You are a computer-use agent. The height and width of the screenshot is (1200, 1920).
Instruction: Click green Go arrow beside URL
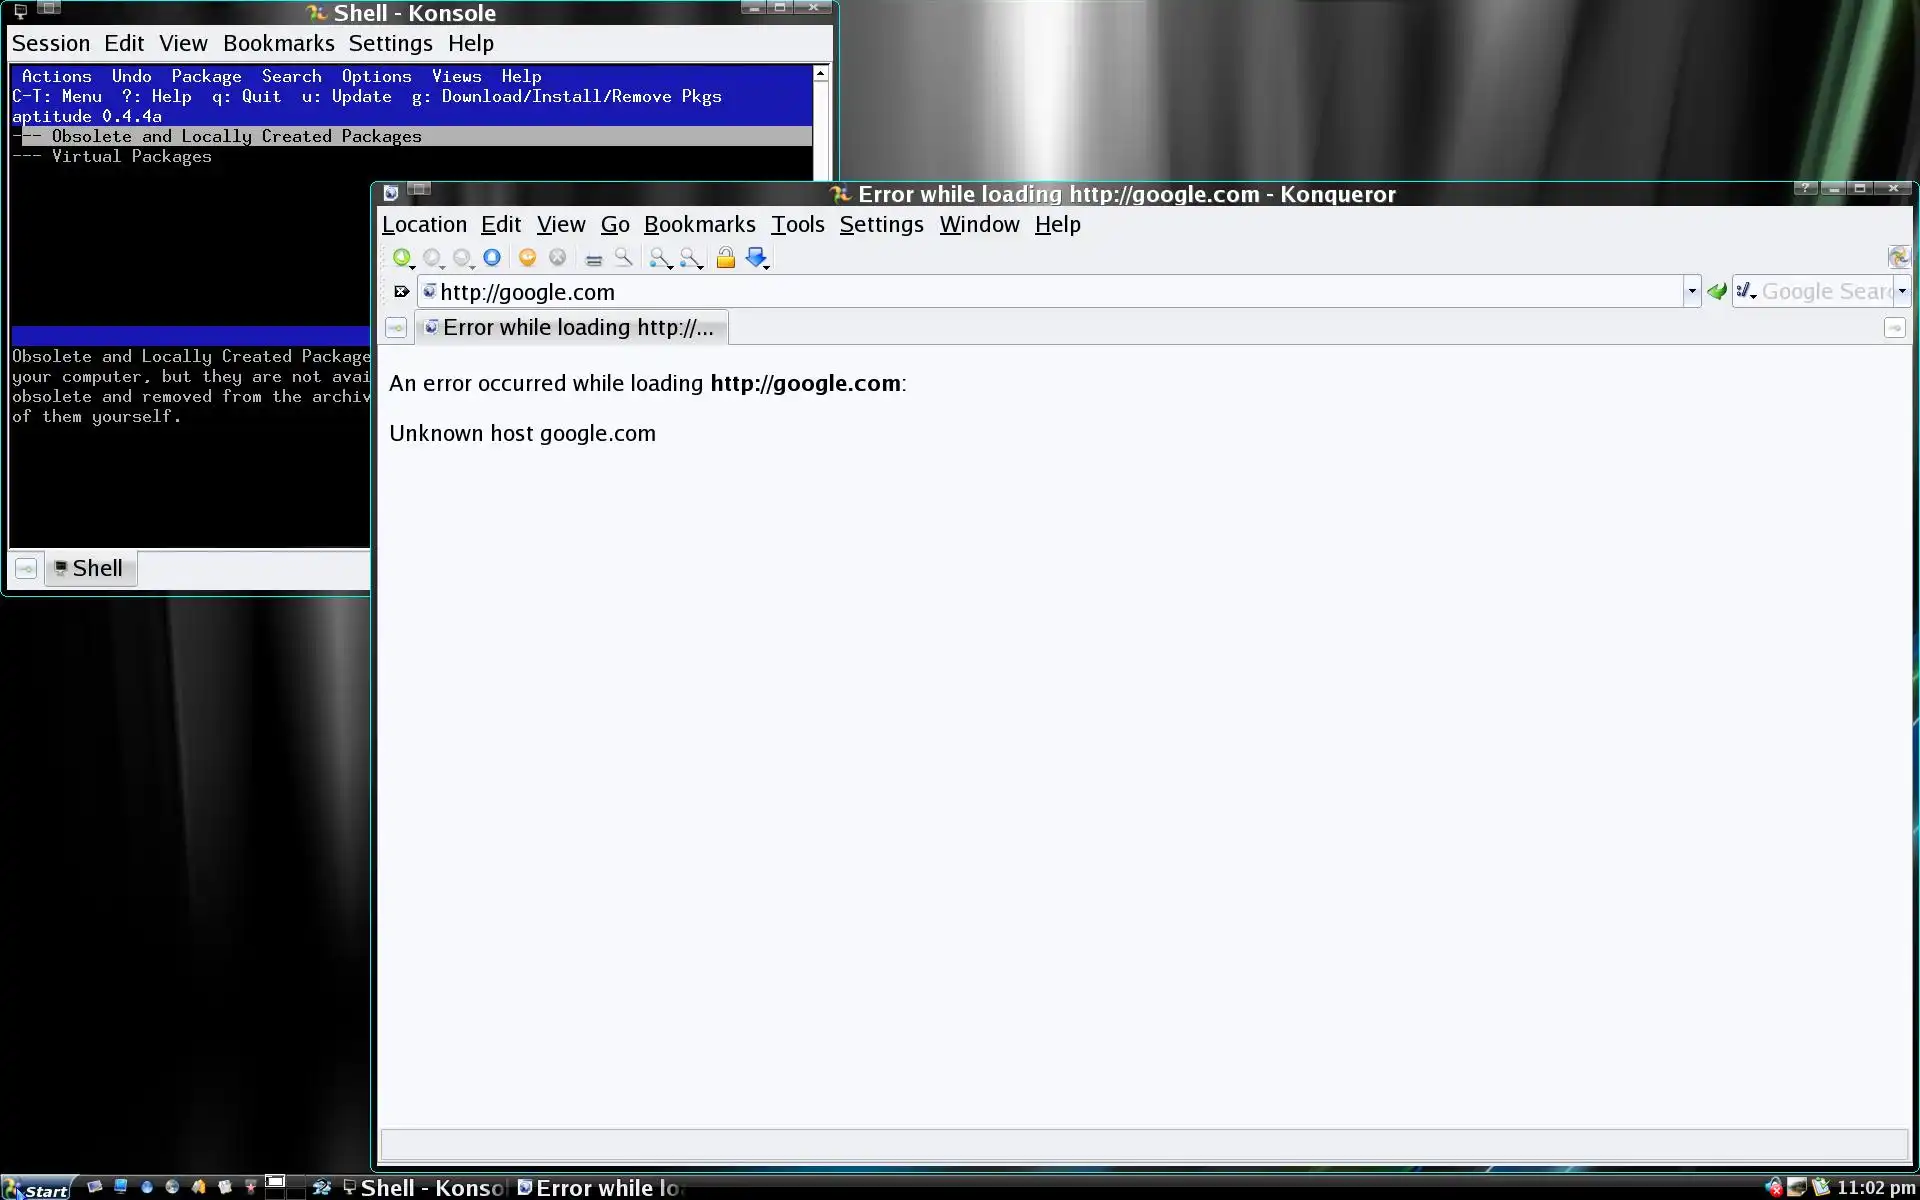click(1716, 292)
